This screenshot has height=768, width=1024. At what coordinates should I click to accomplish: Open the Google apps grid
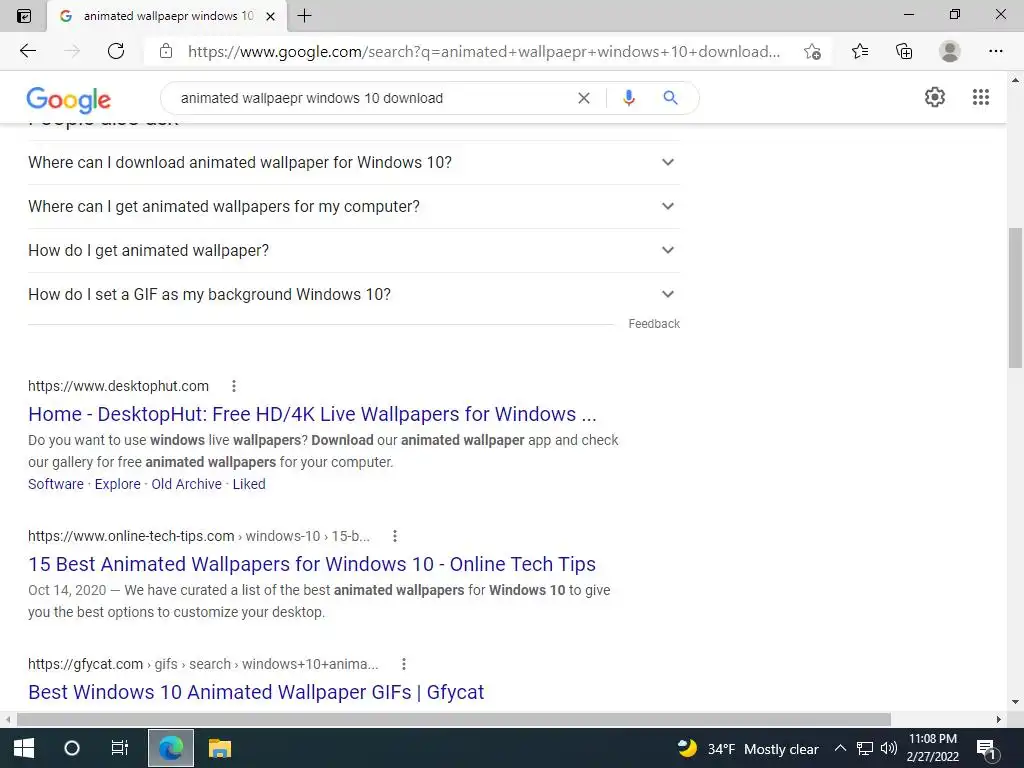coord(981,97)
